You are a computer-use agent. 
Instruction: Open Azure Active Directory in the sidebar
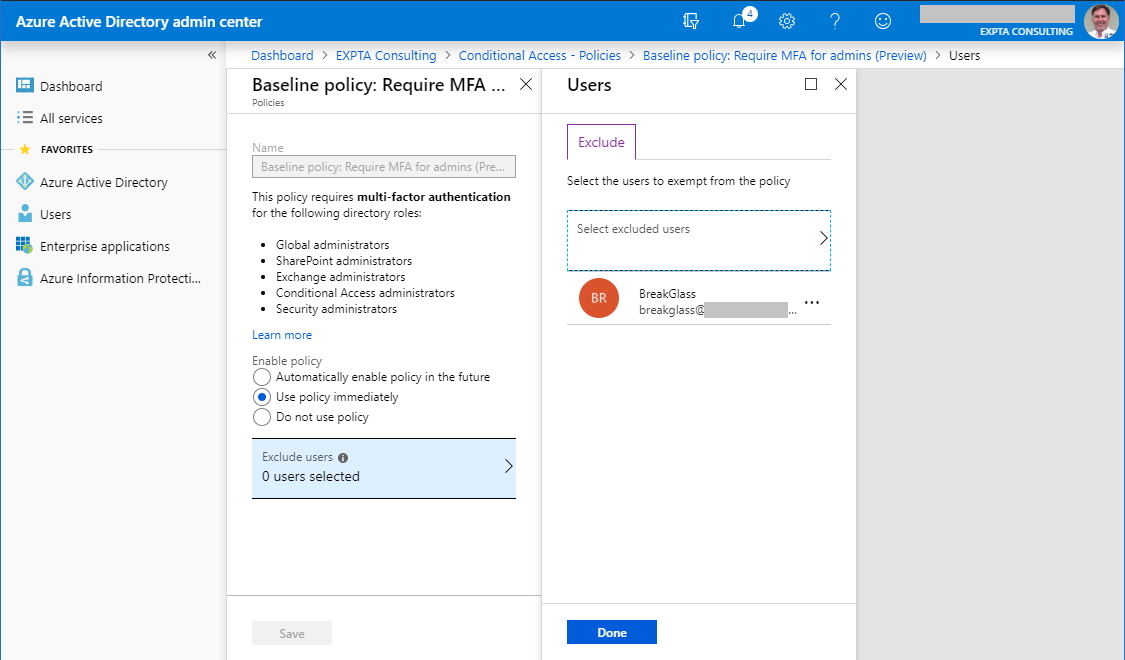click(x=103, y=182)
